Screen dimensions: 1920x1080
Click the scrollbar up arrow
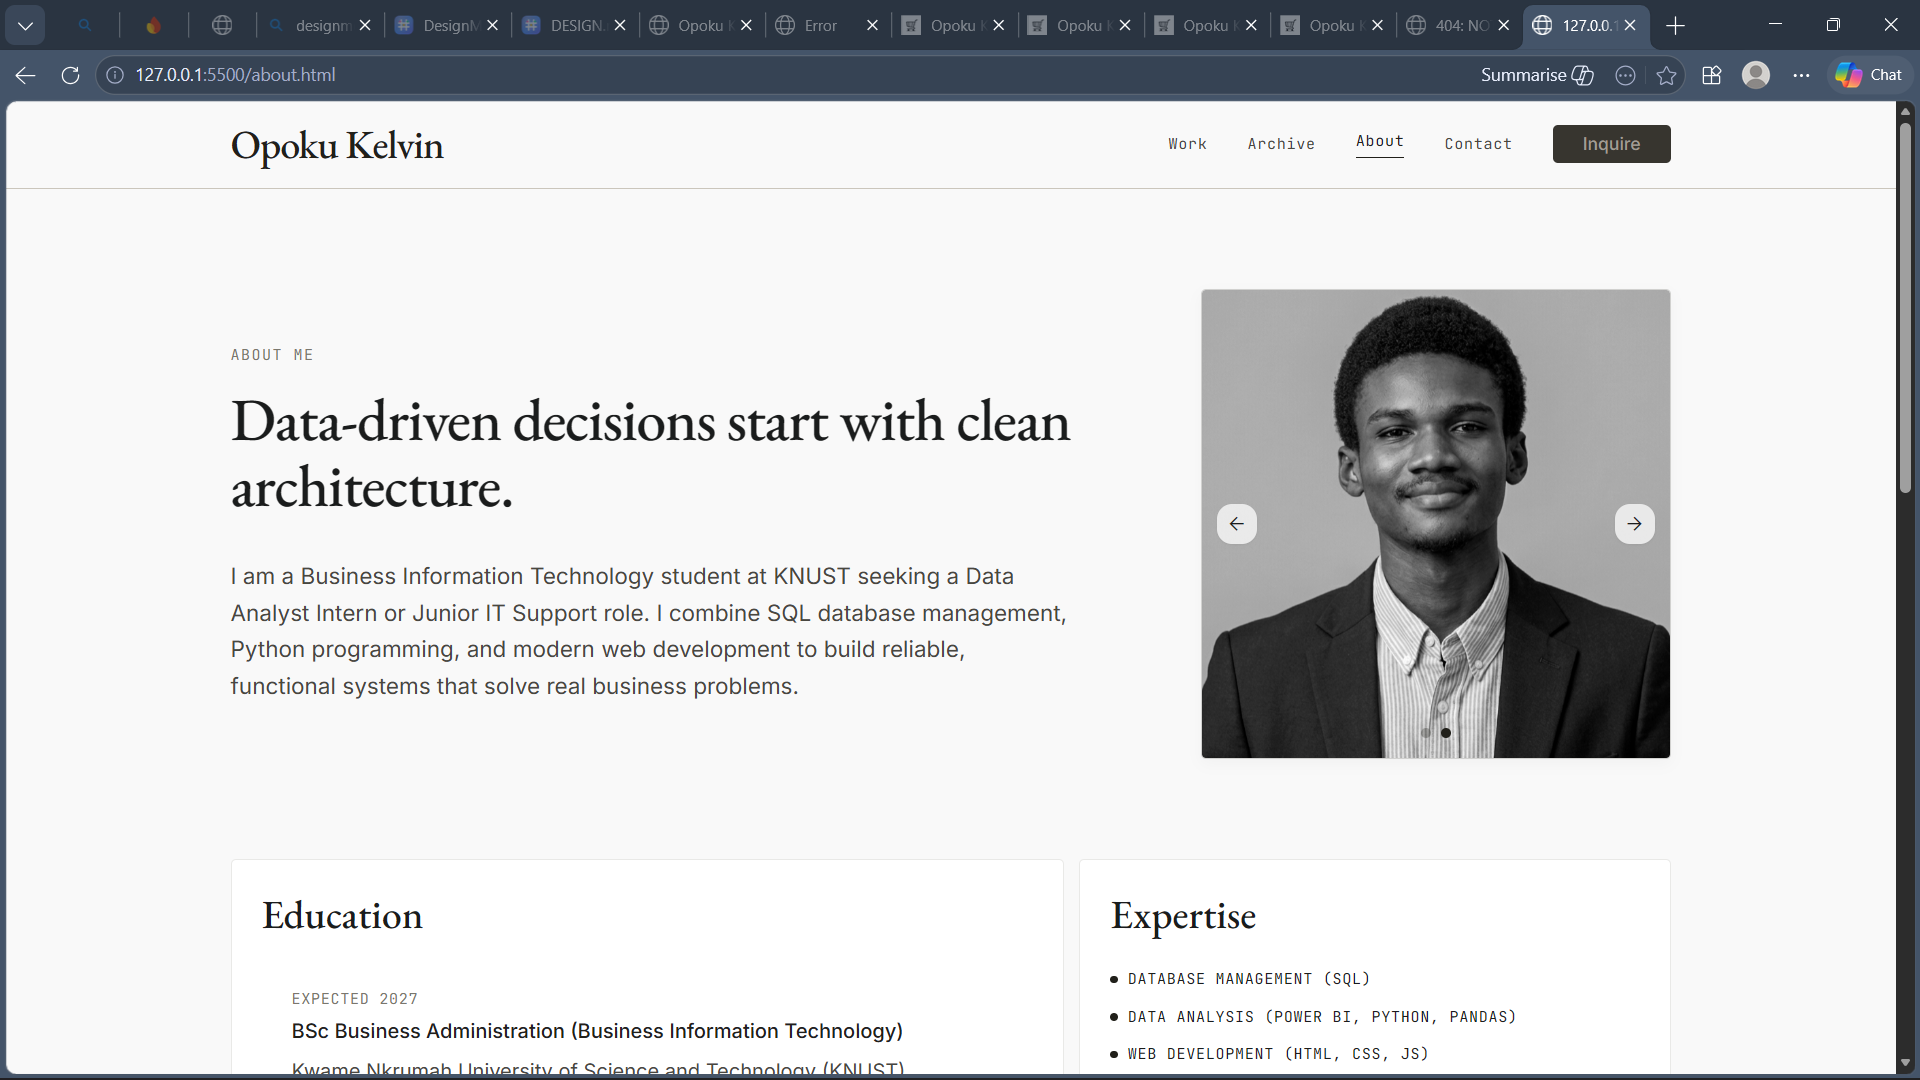[x=1905, y=110]
